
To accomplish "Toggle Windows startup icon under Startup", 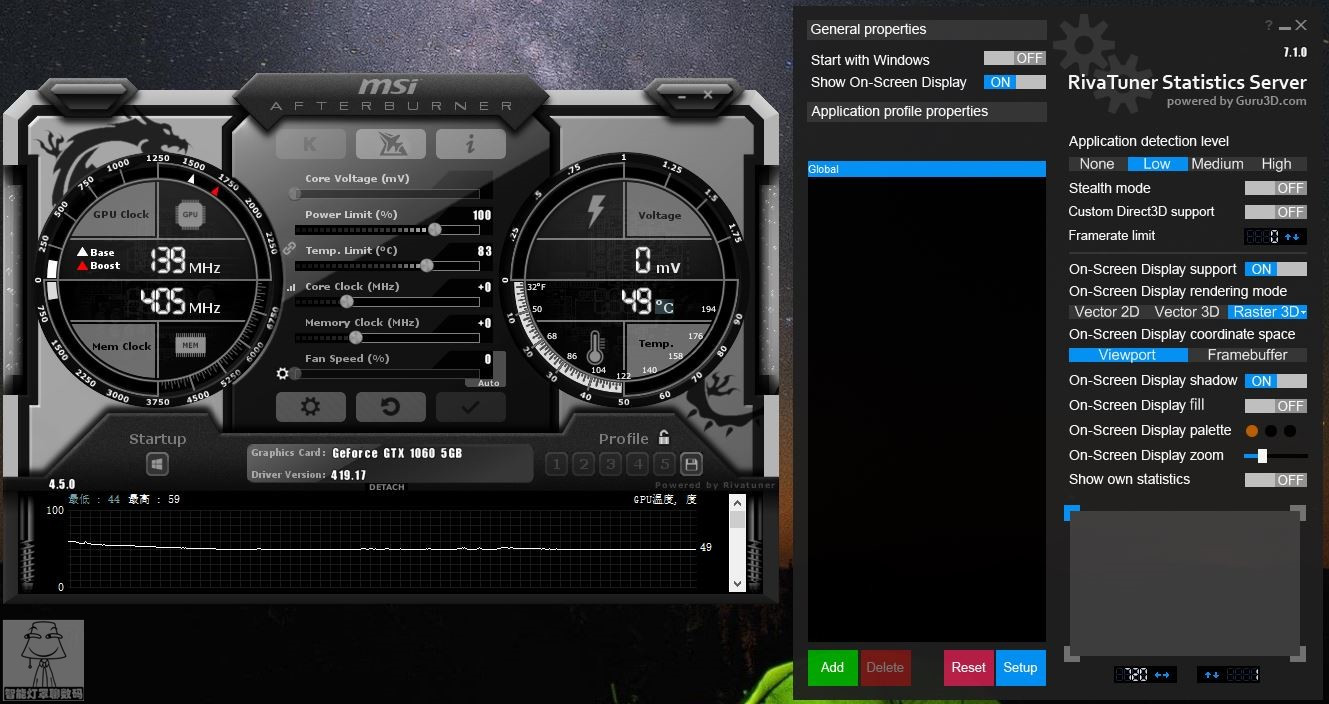I will (x=158, y=464).
